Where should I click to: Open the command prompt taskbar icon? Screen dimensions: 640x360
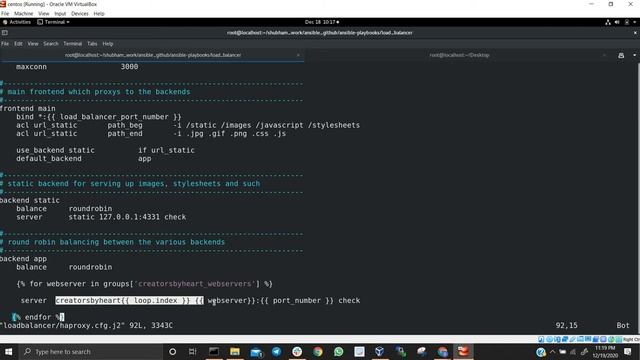point(214,352)
